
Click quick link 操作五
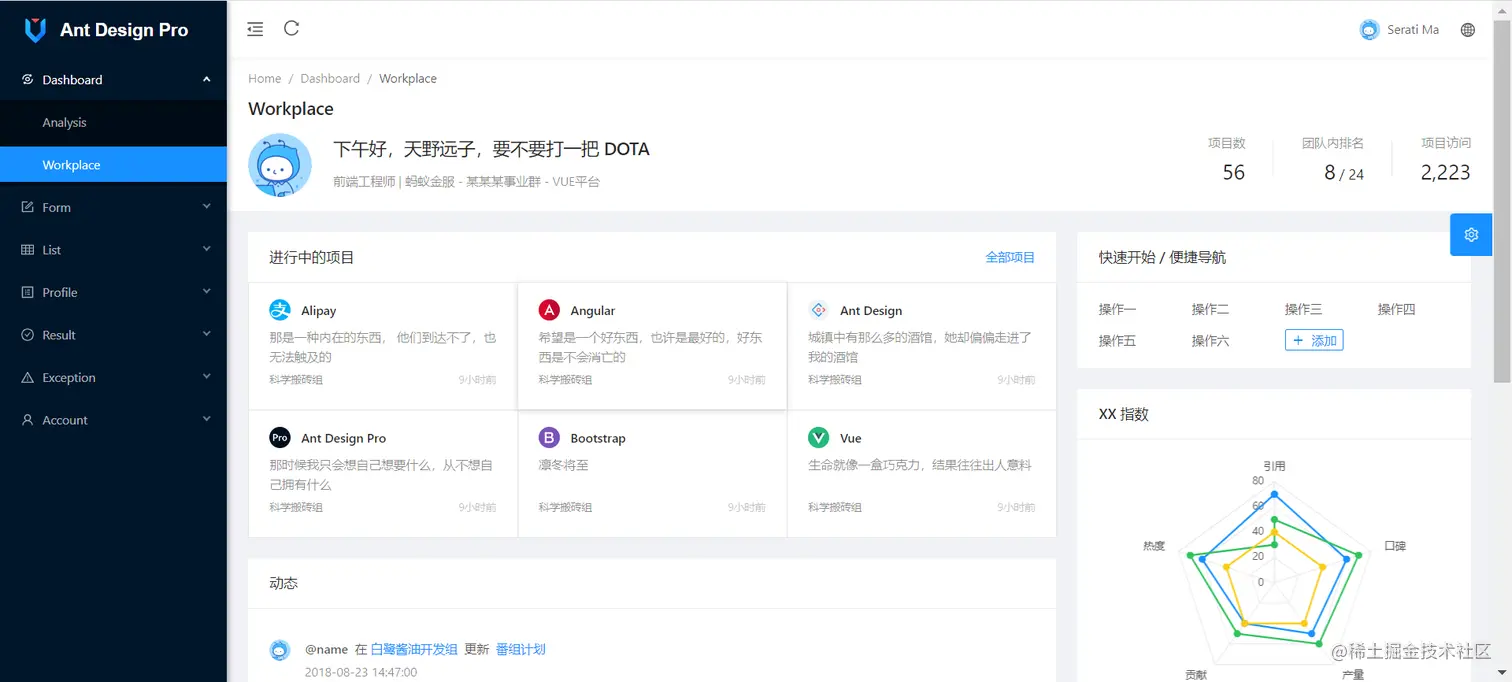(1117, 341)
